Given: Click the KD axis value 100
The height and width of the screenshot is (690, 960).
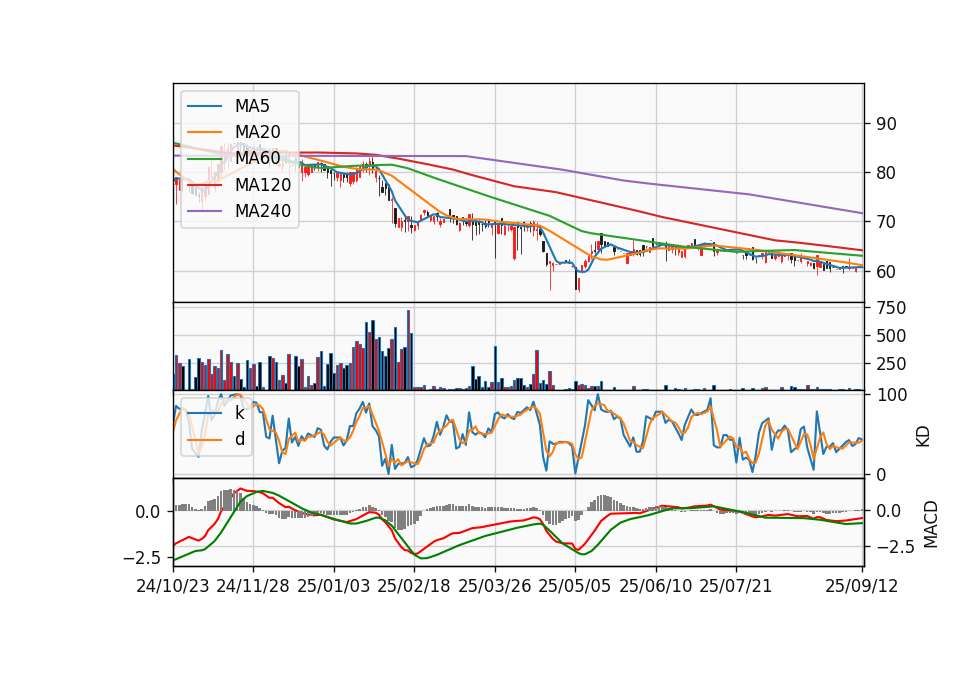Looking at the screenshot, I should (891, 395).
